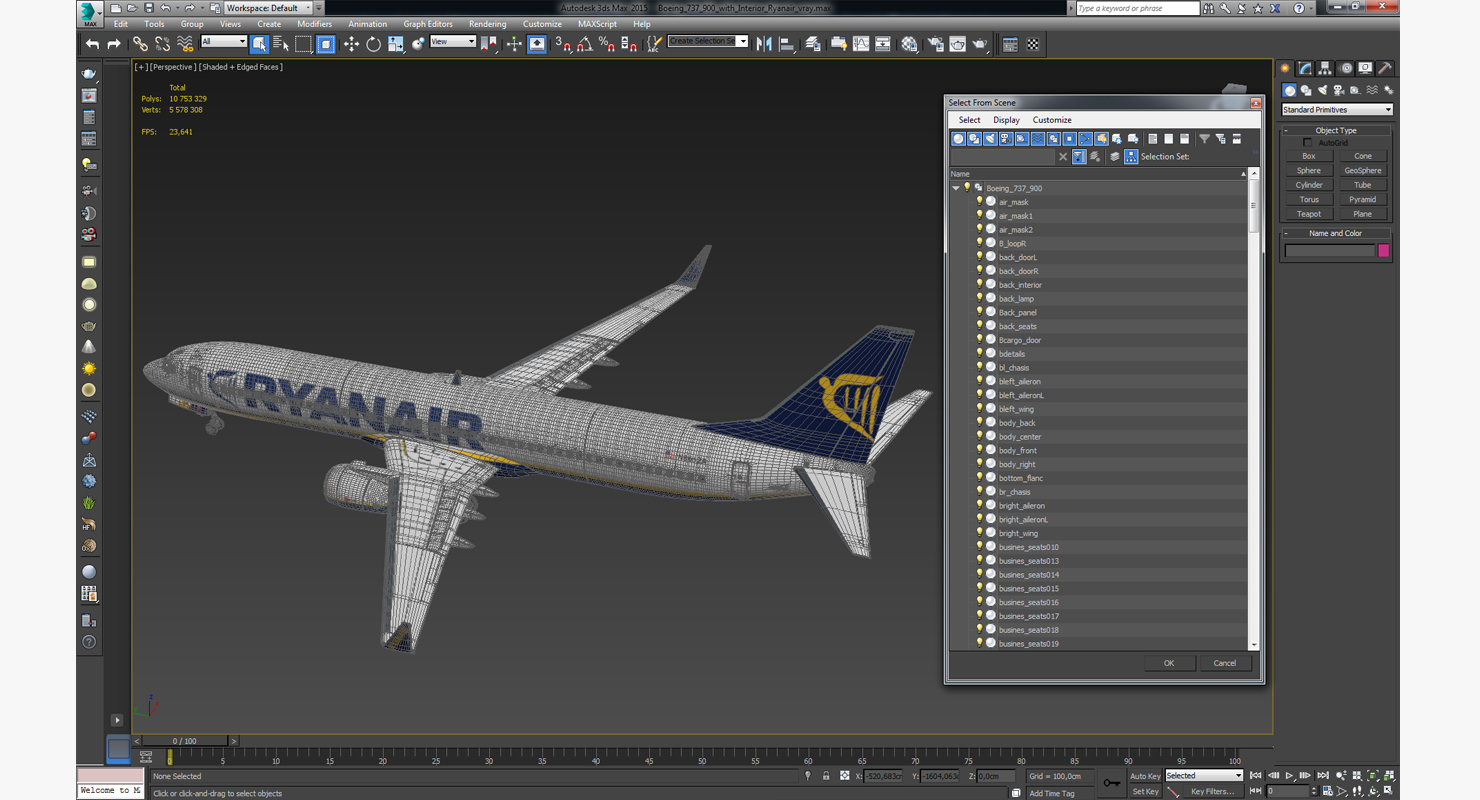
Task: Open Key Filters dialog button
Action: click(x=1212, y=791)
